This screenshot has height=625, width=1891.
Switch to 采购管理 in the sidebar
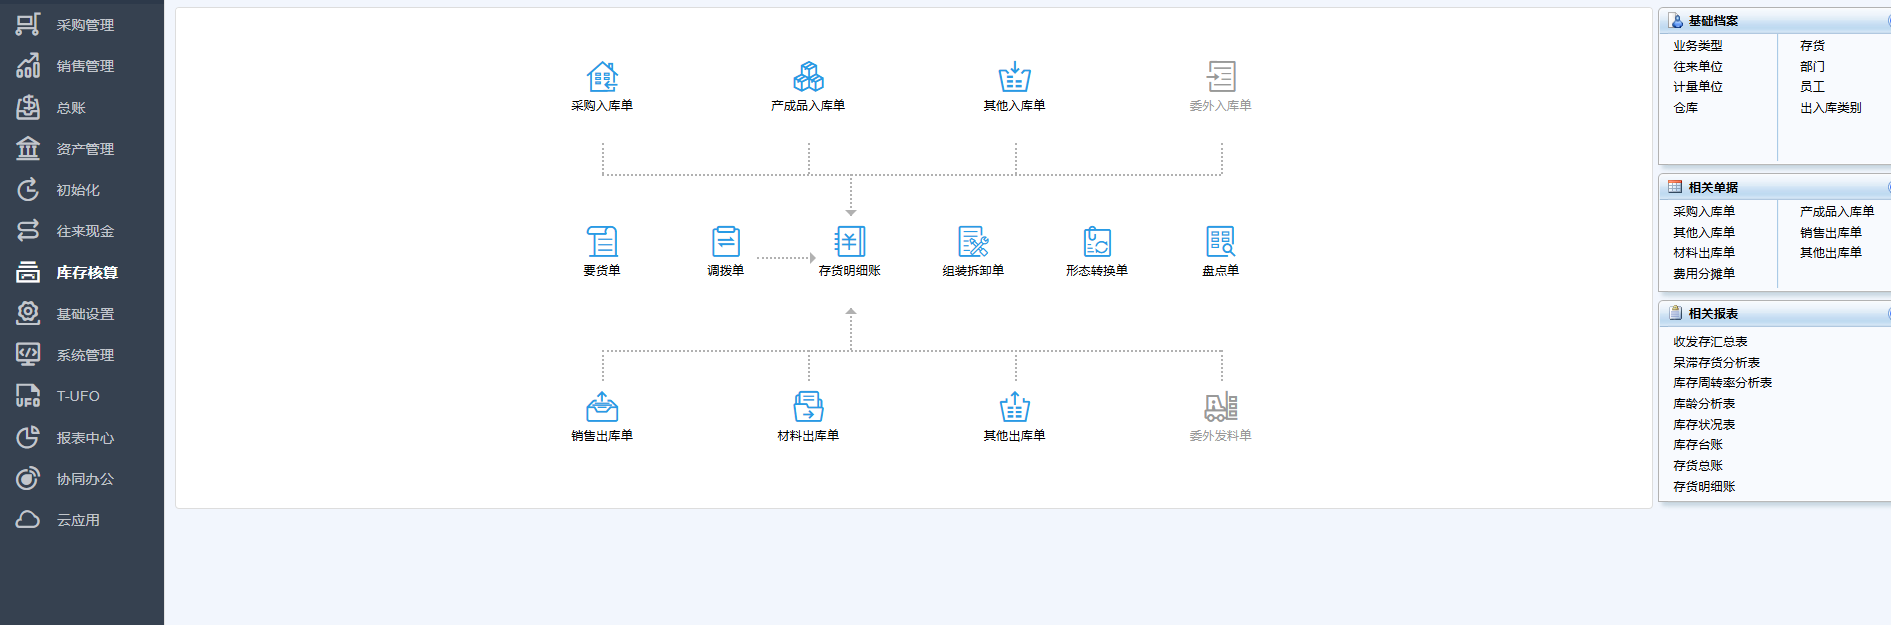pos(84,25)
